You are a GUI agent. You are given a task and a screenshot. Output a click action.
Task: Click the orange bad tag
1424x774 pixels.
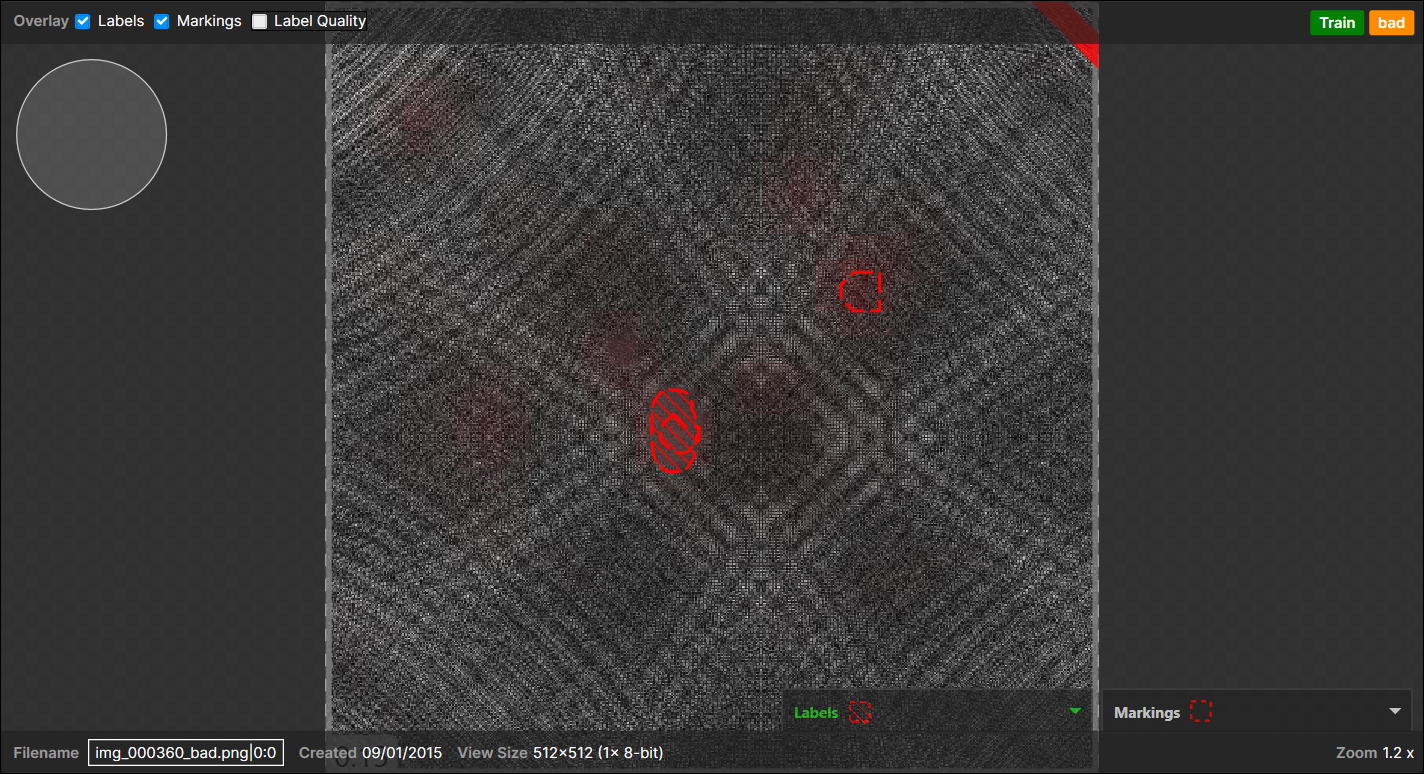click(1391, 23)
